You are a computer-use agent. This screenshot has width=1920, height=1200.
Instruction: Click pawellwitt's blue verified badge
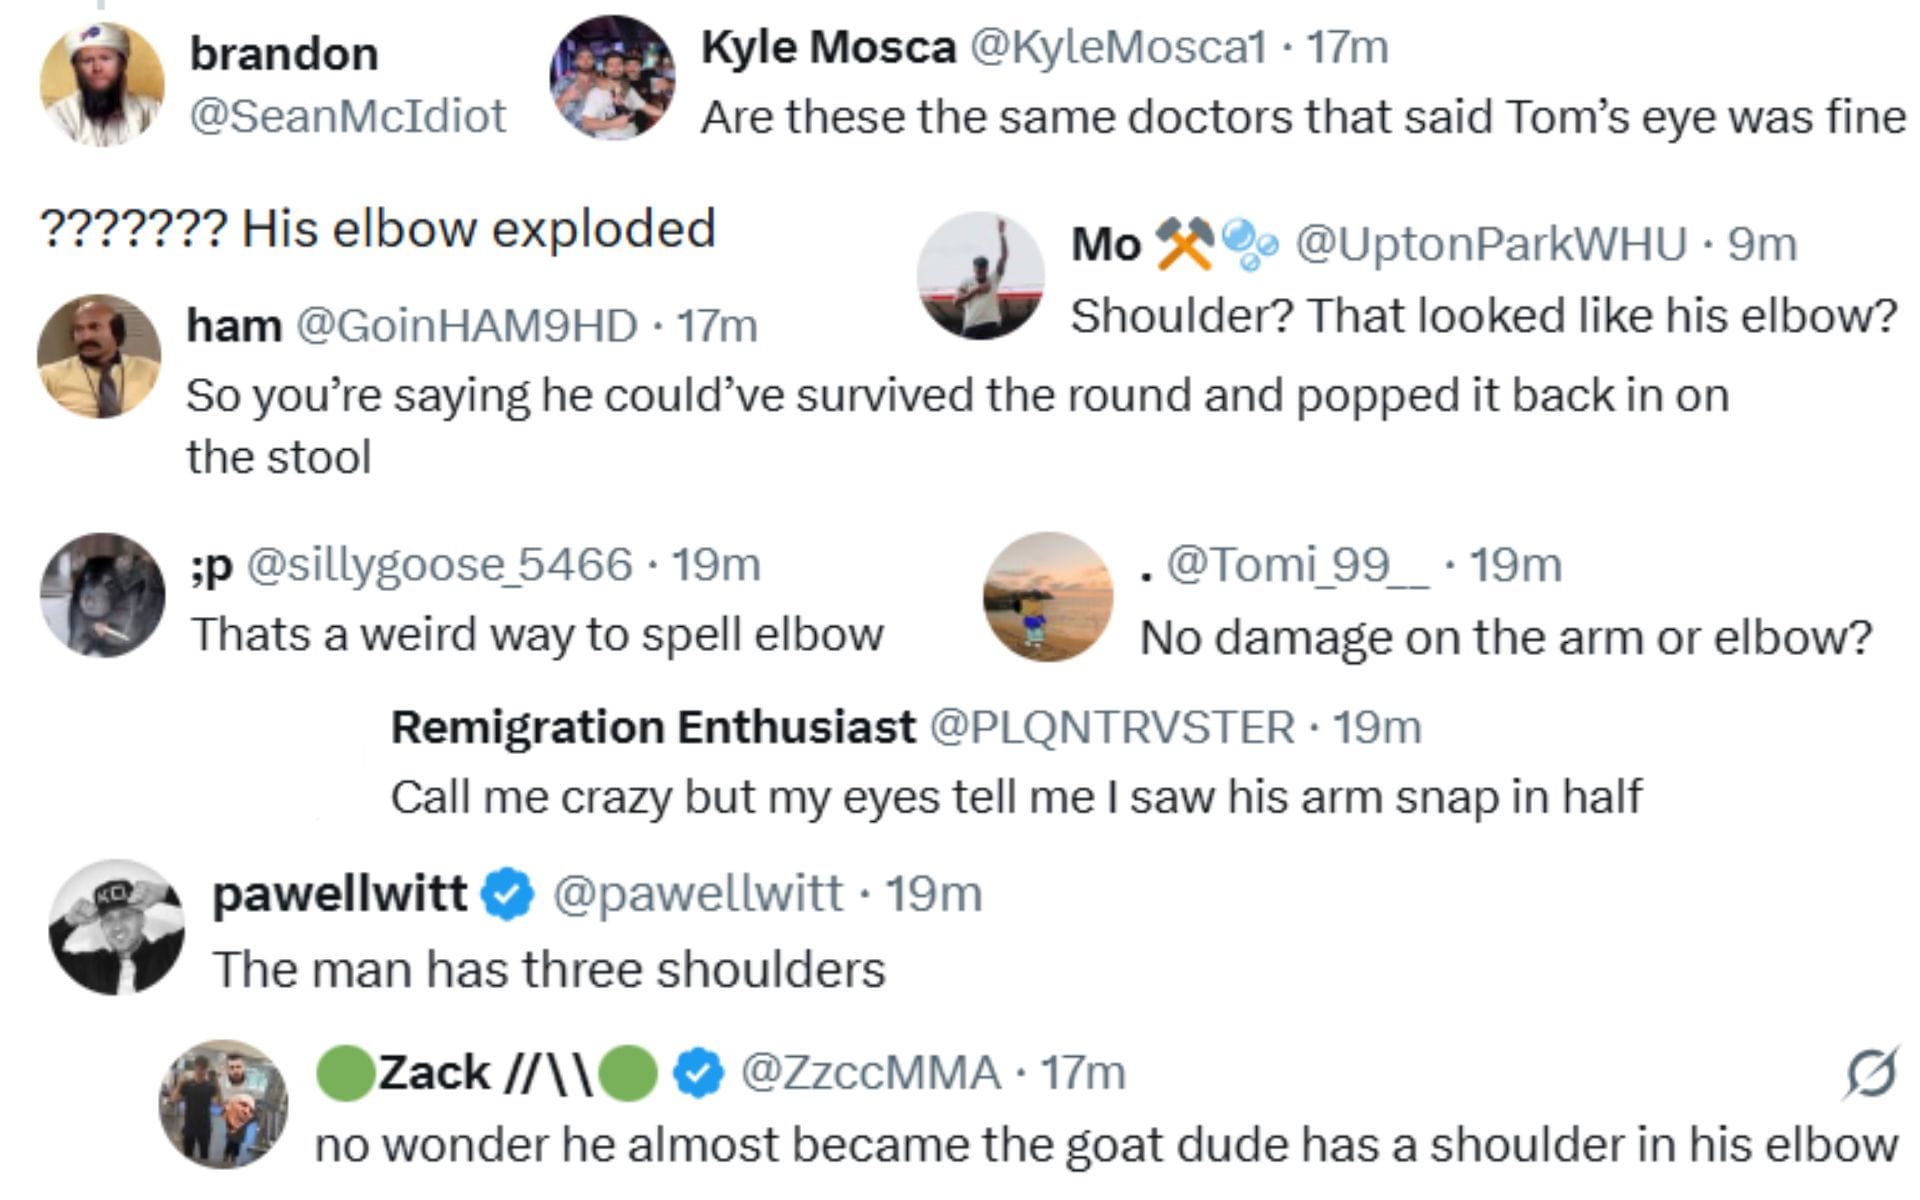coord(509,894)
